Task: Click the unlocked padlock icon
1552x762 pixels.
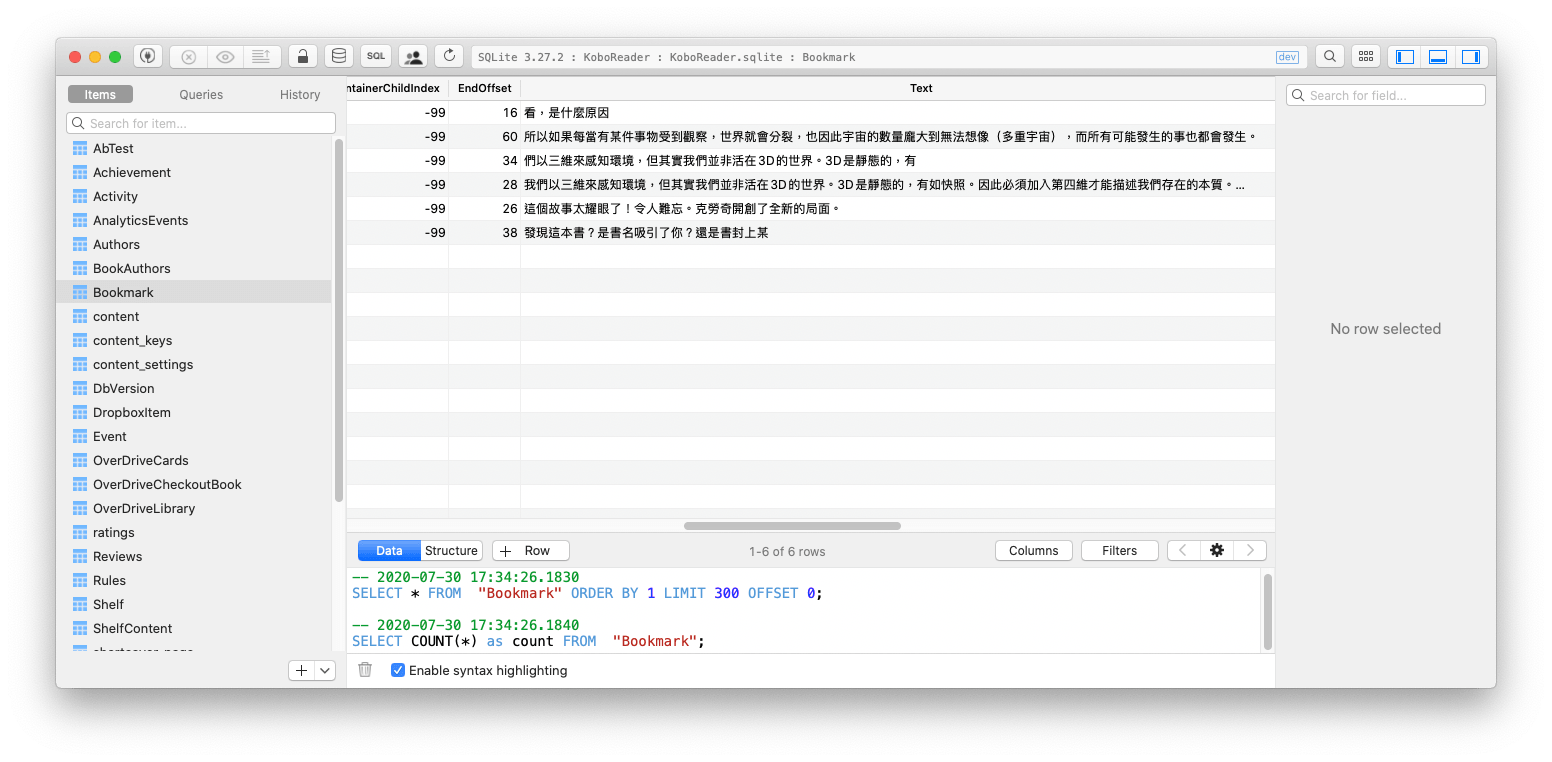Action: click(x=302, y=56)
